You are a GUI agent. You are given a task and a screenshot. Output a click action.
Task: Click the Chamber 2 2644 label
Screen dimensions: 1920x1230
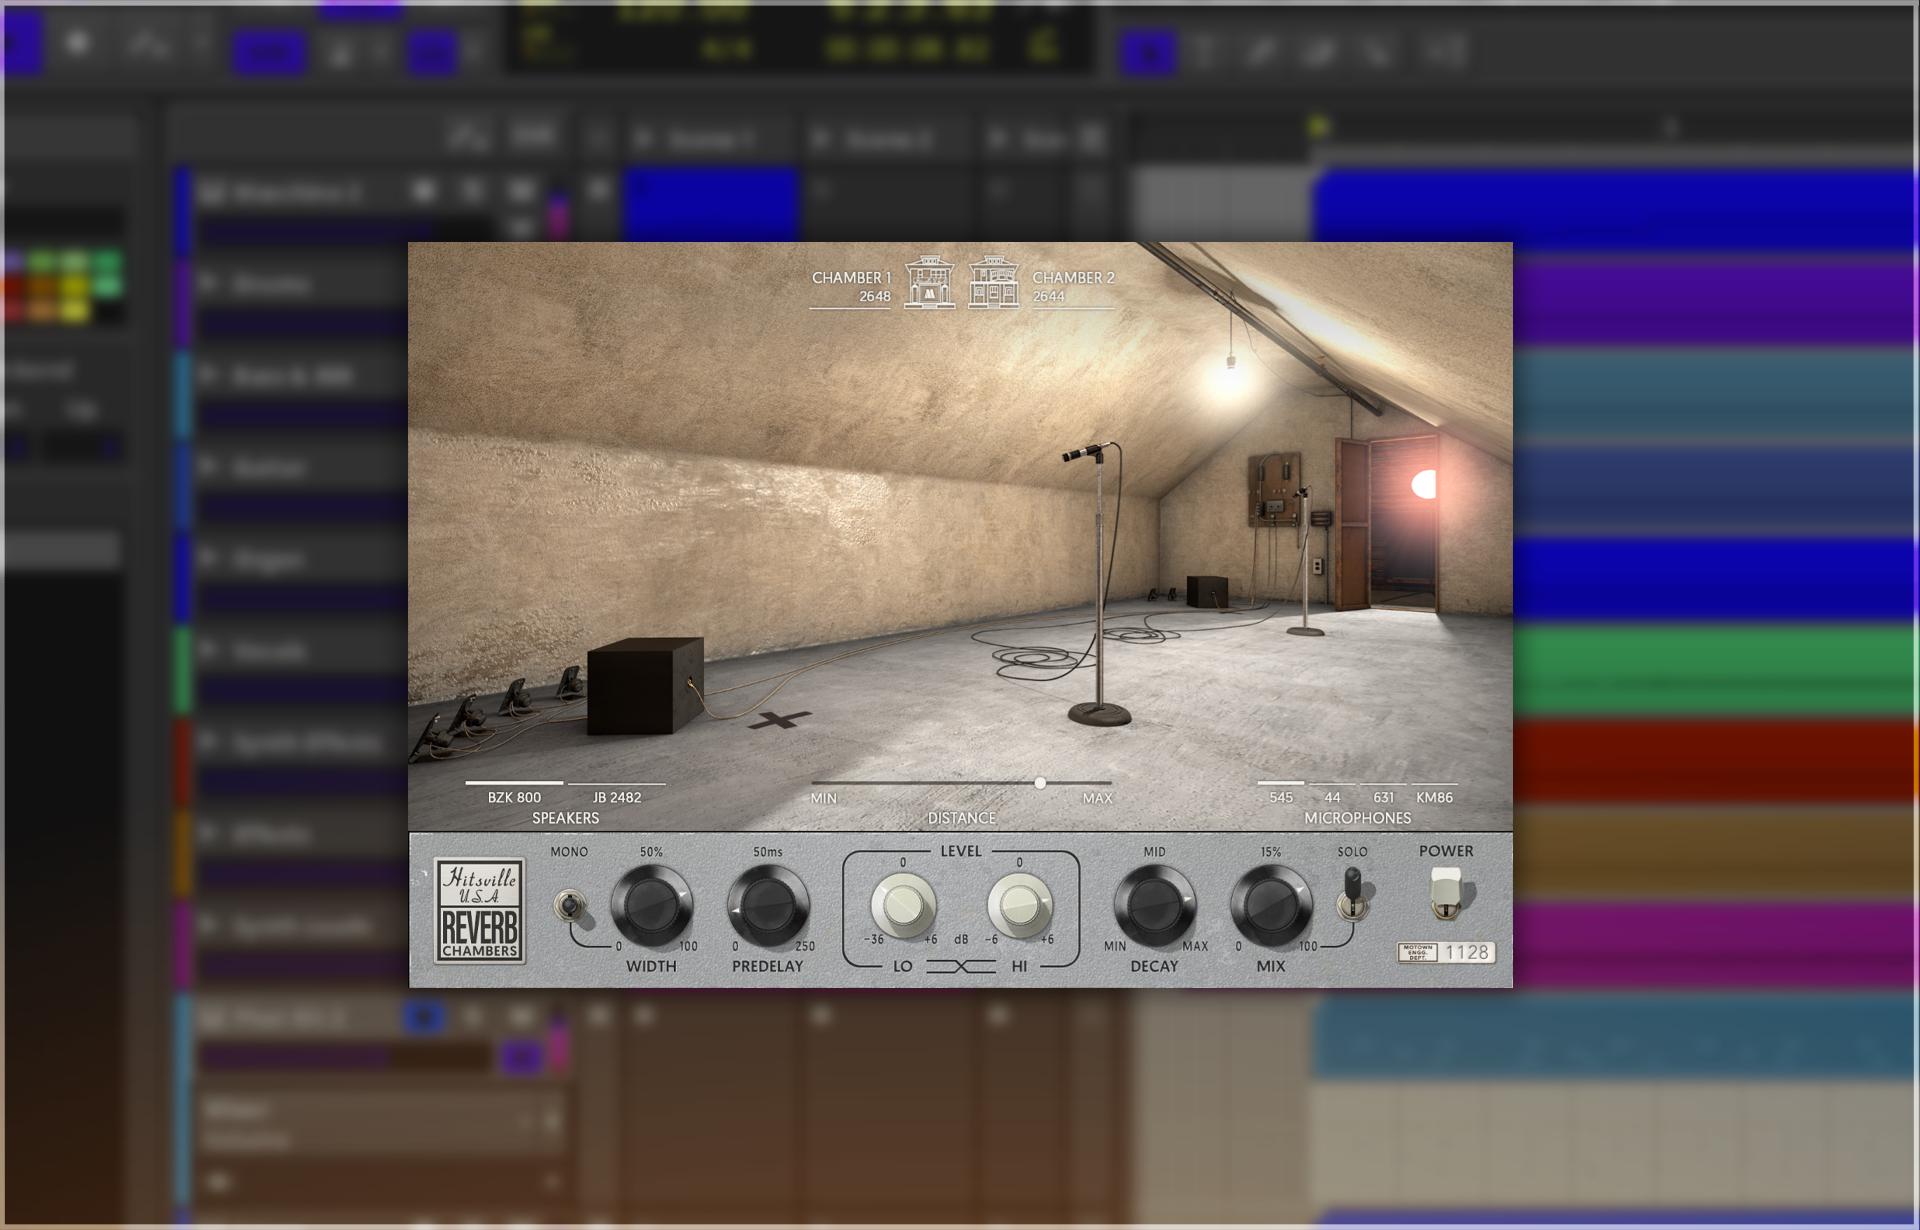point(1073,286)
